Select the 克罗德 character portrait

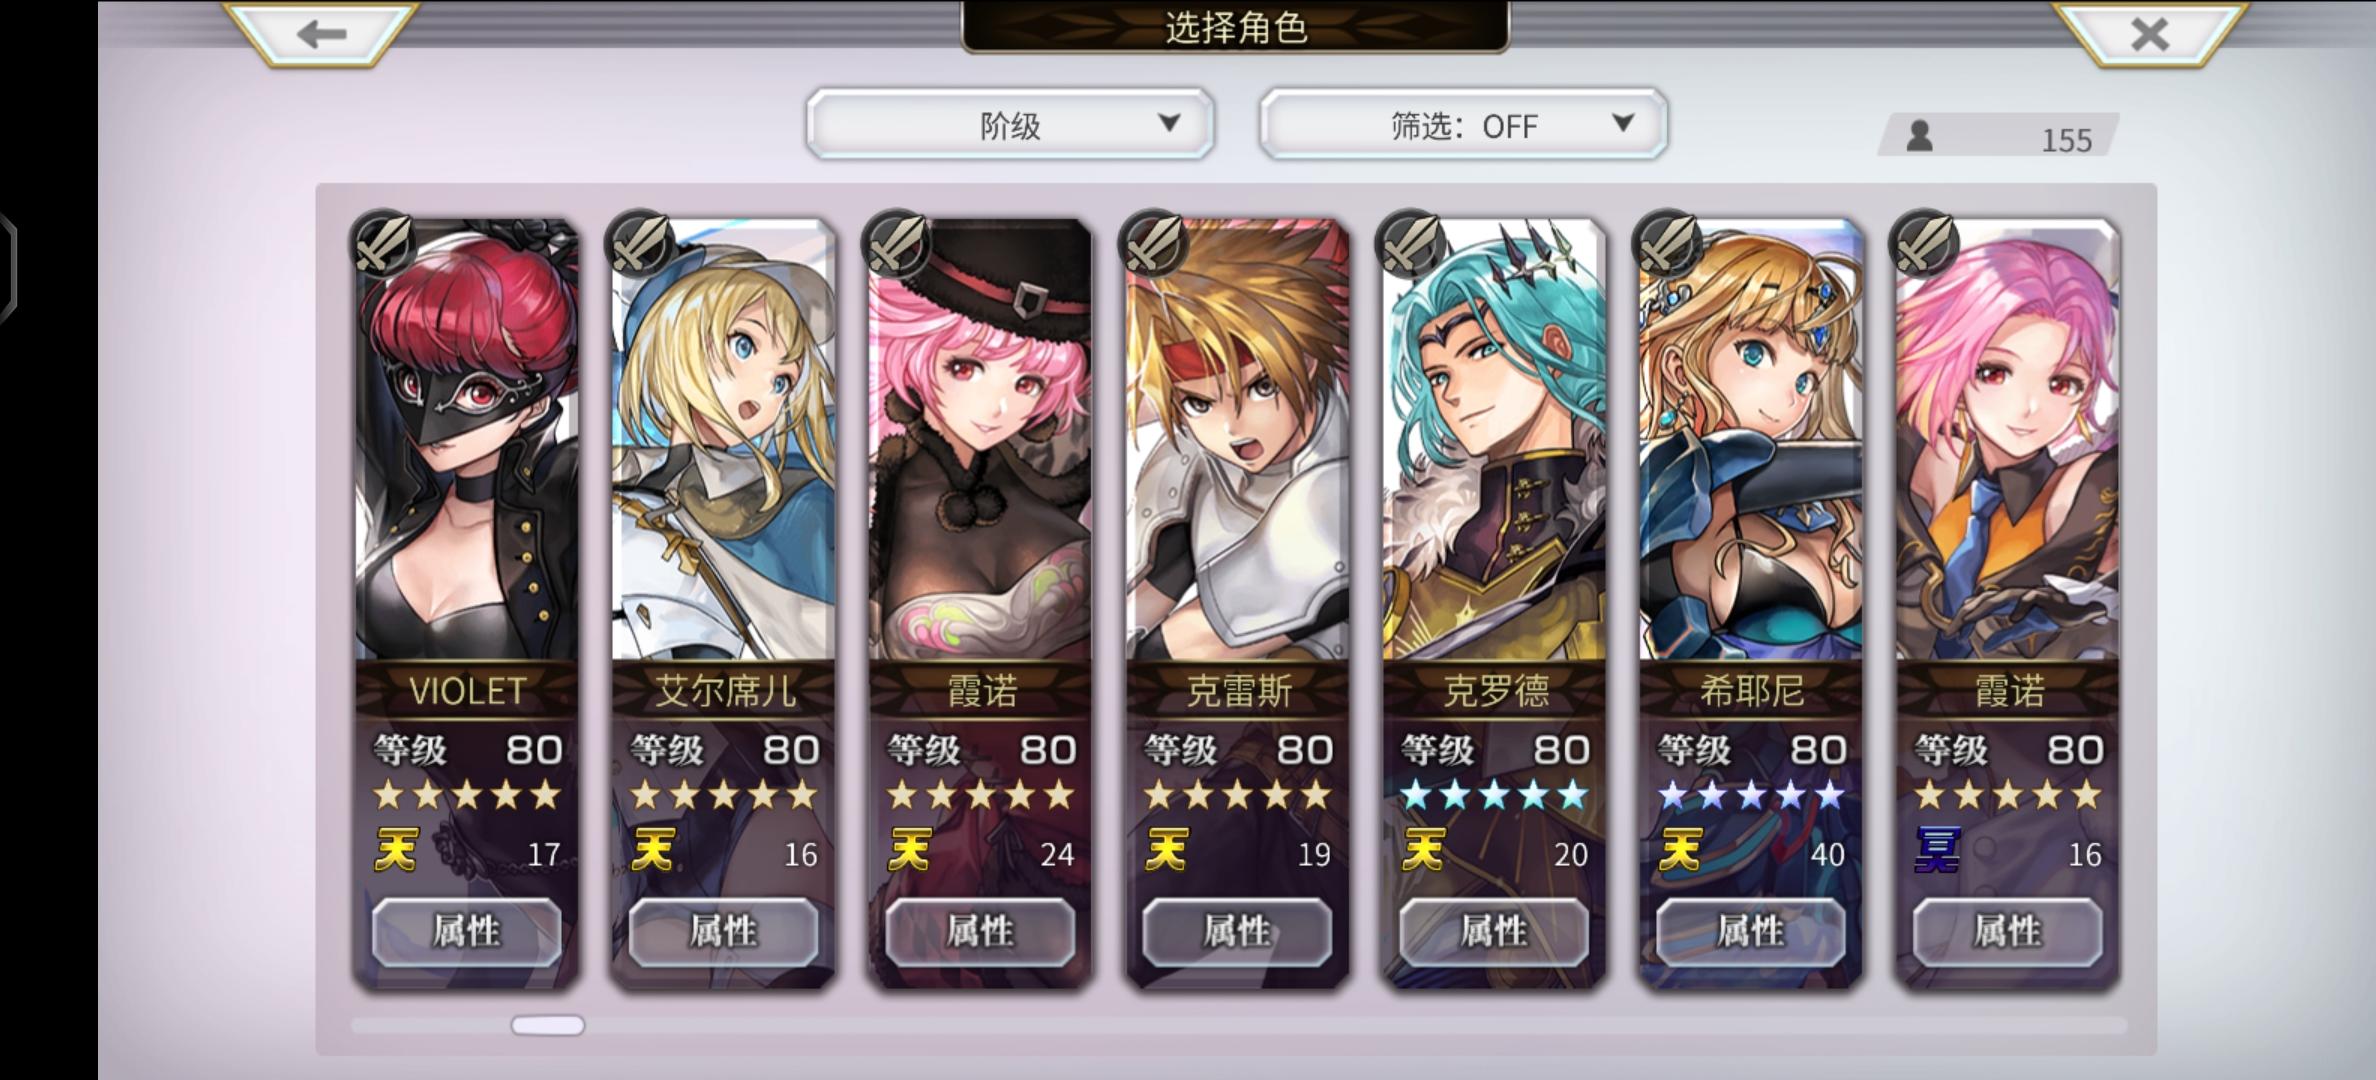click(x=1495, y=440)
